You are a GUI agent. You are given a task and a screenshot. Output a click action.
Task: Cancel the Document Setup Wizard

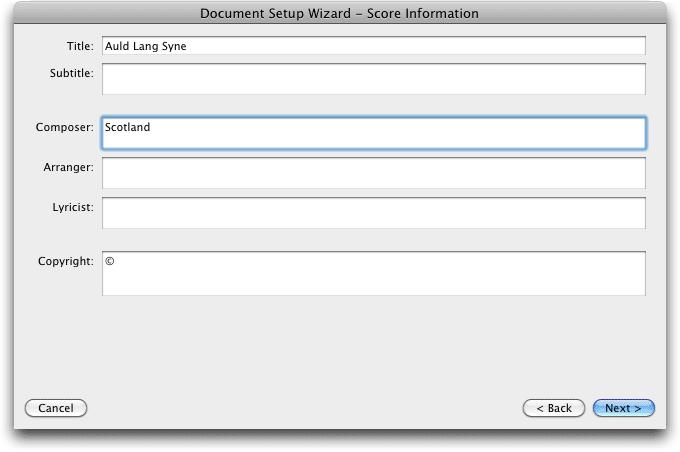(x=56, y=408)
